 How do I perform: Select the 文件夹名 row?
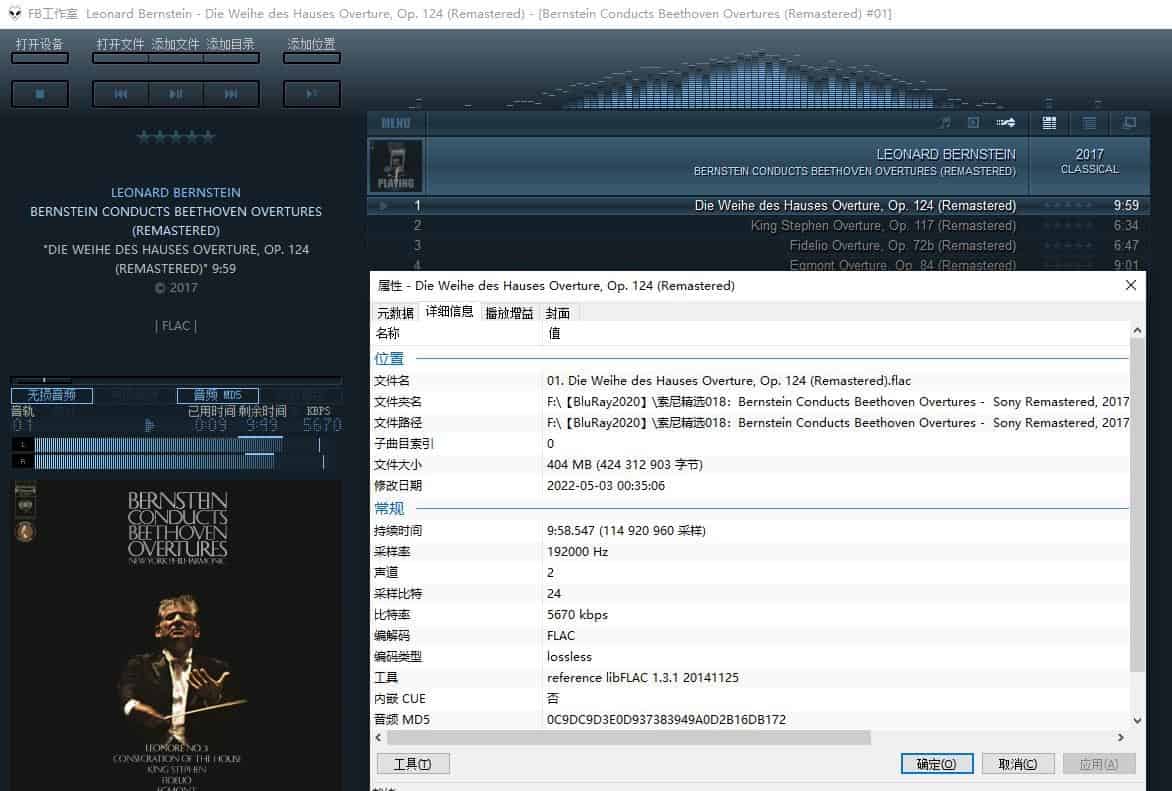coord(750,401)
